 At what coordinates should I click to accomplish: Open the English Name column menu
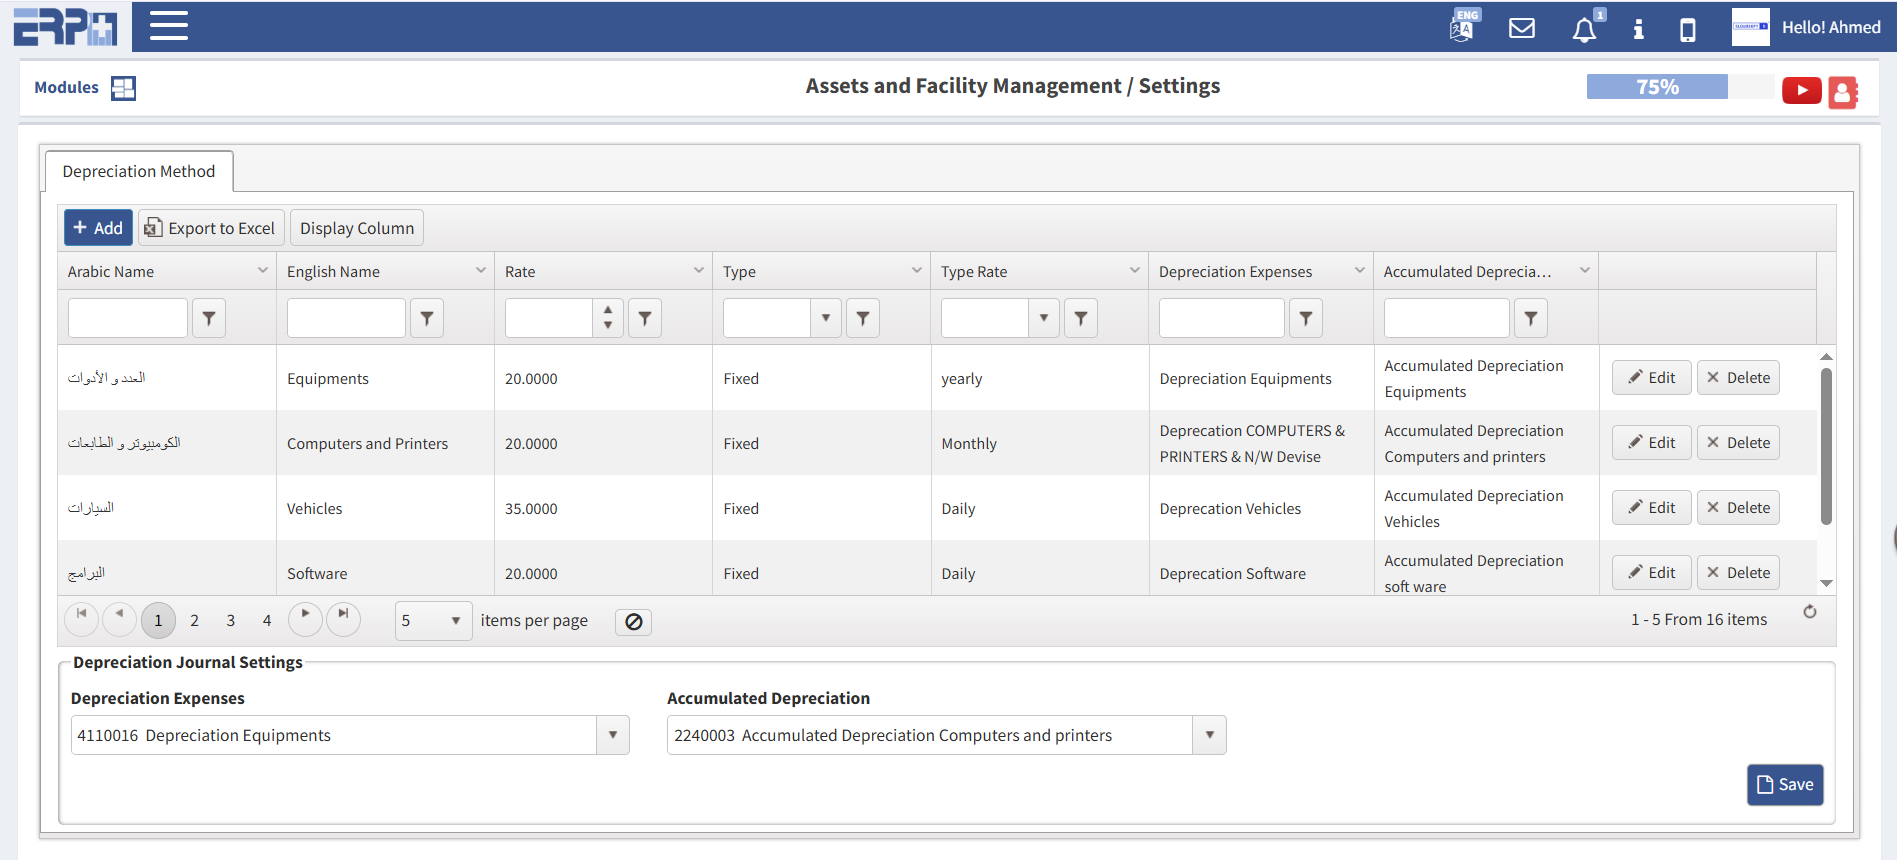480,271
